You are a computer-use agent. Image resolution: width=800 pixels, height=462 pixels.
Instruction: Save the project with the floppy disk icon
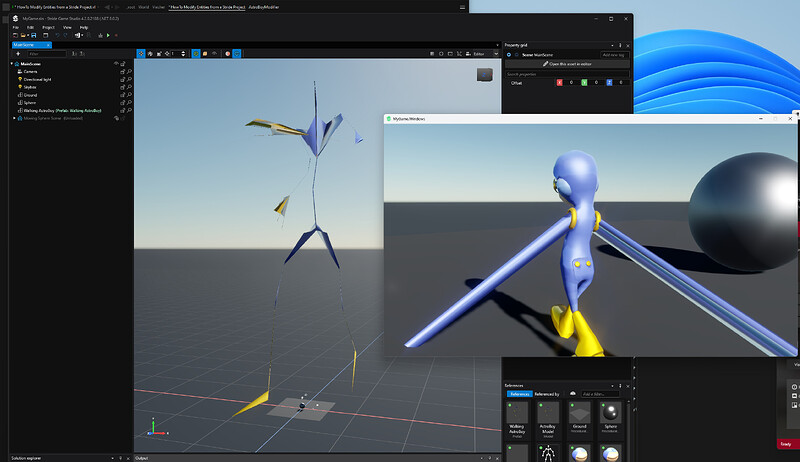coord(34,35)
